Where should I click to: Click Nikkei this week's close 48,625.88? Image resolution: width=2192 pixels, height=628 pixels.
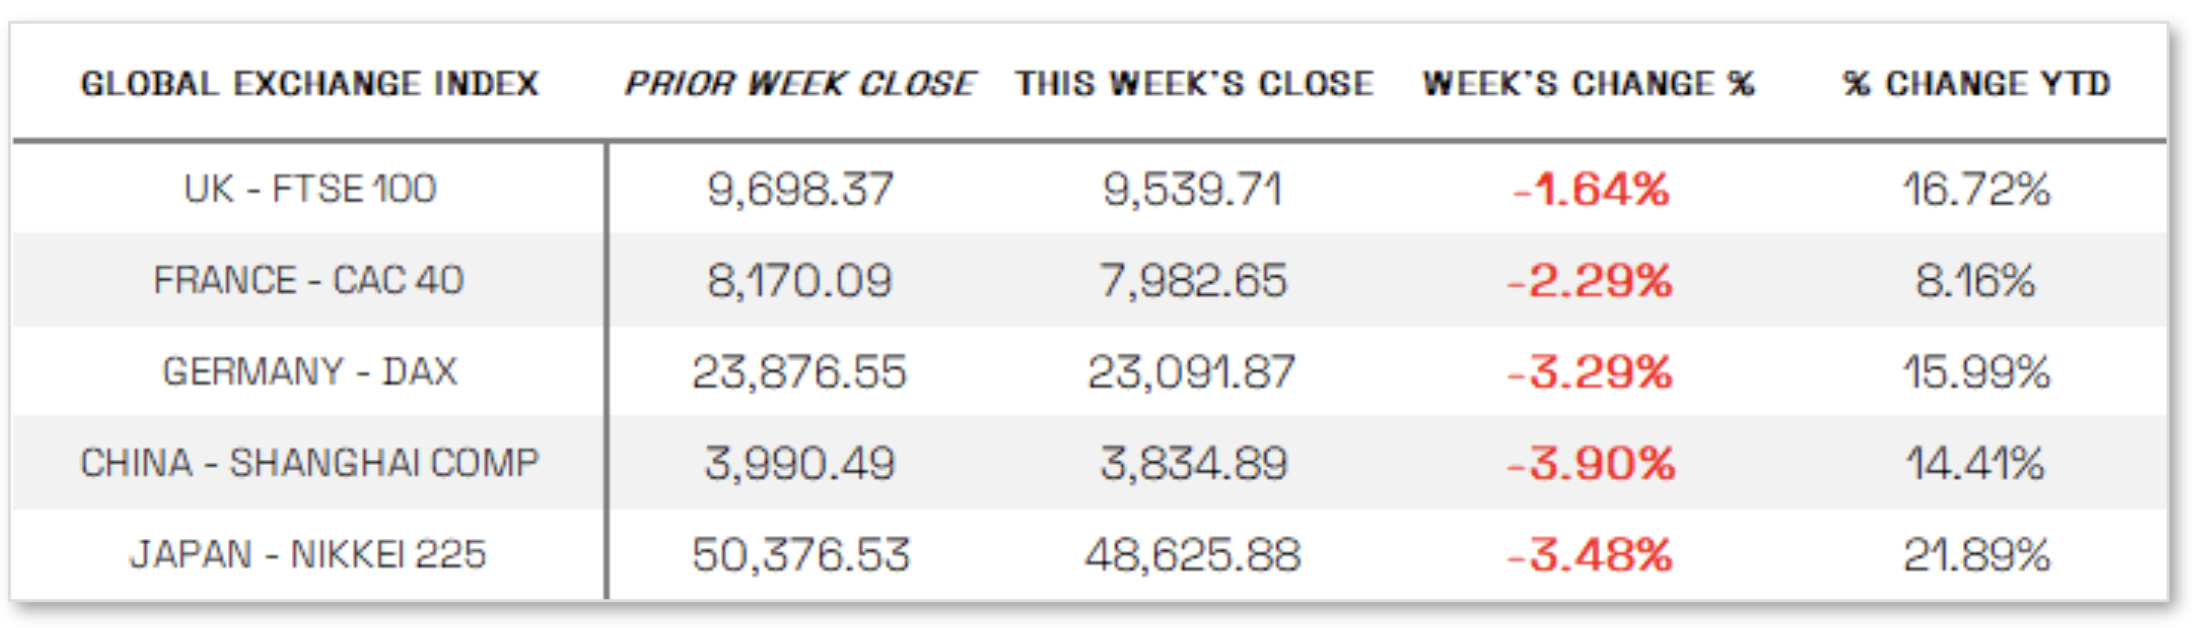(1193, 554)
